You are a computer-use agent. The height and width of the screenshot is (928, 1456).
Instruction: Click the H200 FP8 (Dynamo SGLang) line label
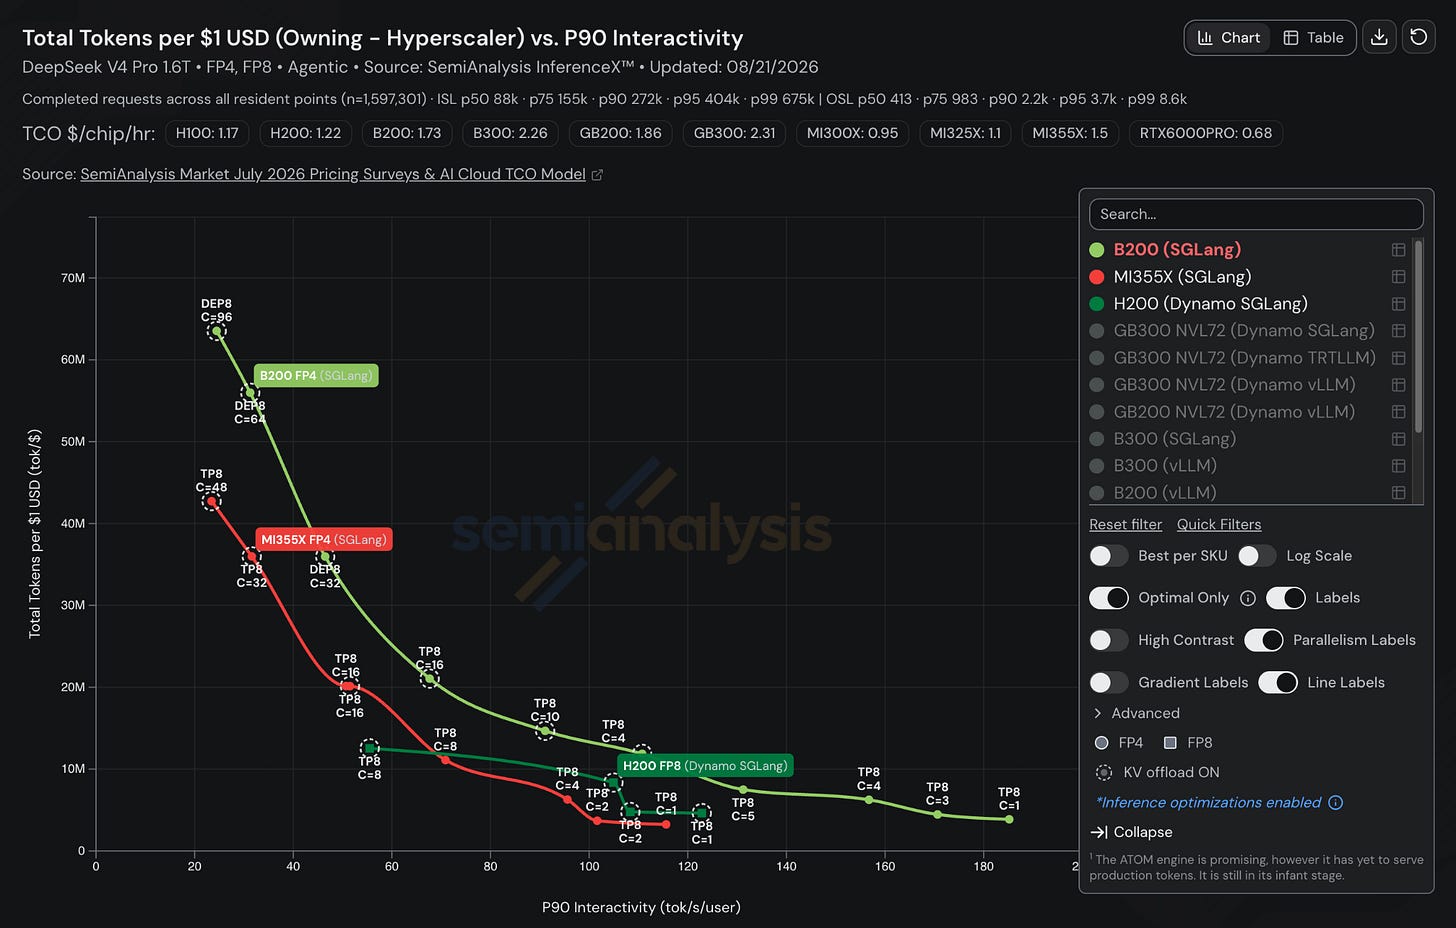pyautogui.click(x=705, y=766)
